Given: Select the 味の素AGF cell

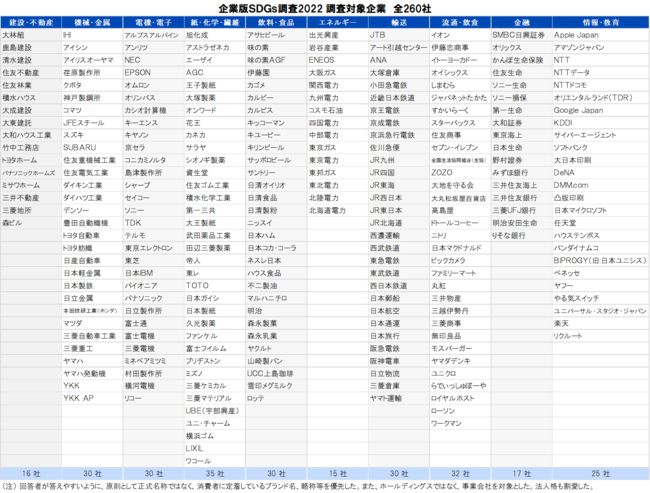Looking at the screenshot, I should [276, 60].
